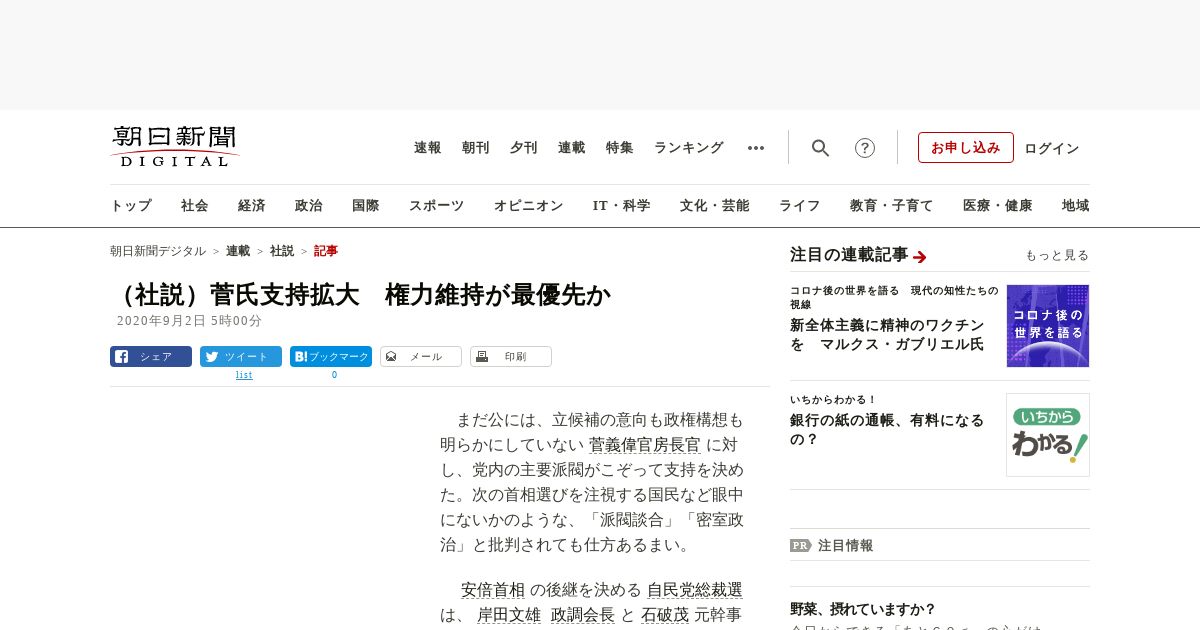Go to スポーツ category tab
The image size is (1200, 630).
point(436,206)
